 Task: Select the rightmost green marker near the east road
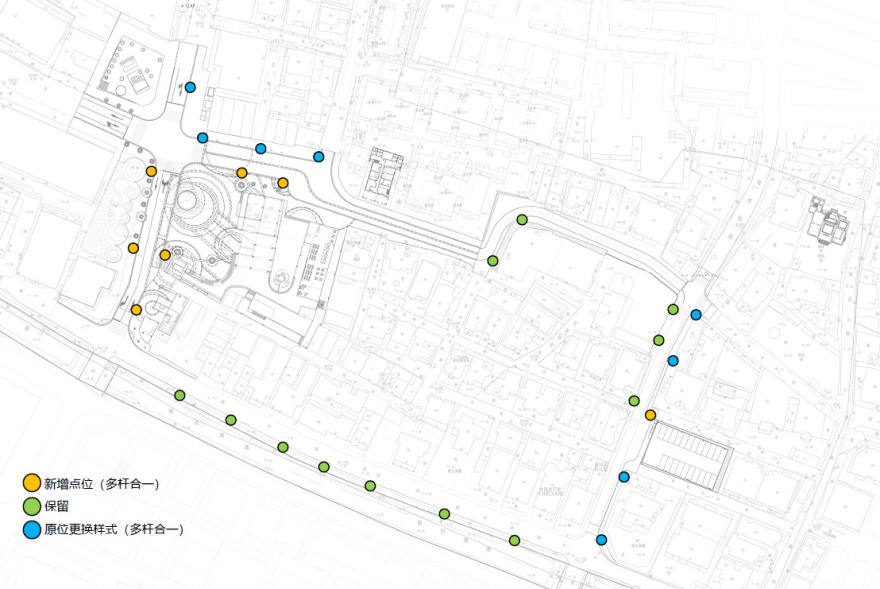click(673, 308)
